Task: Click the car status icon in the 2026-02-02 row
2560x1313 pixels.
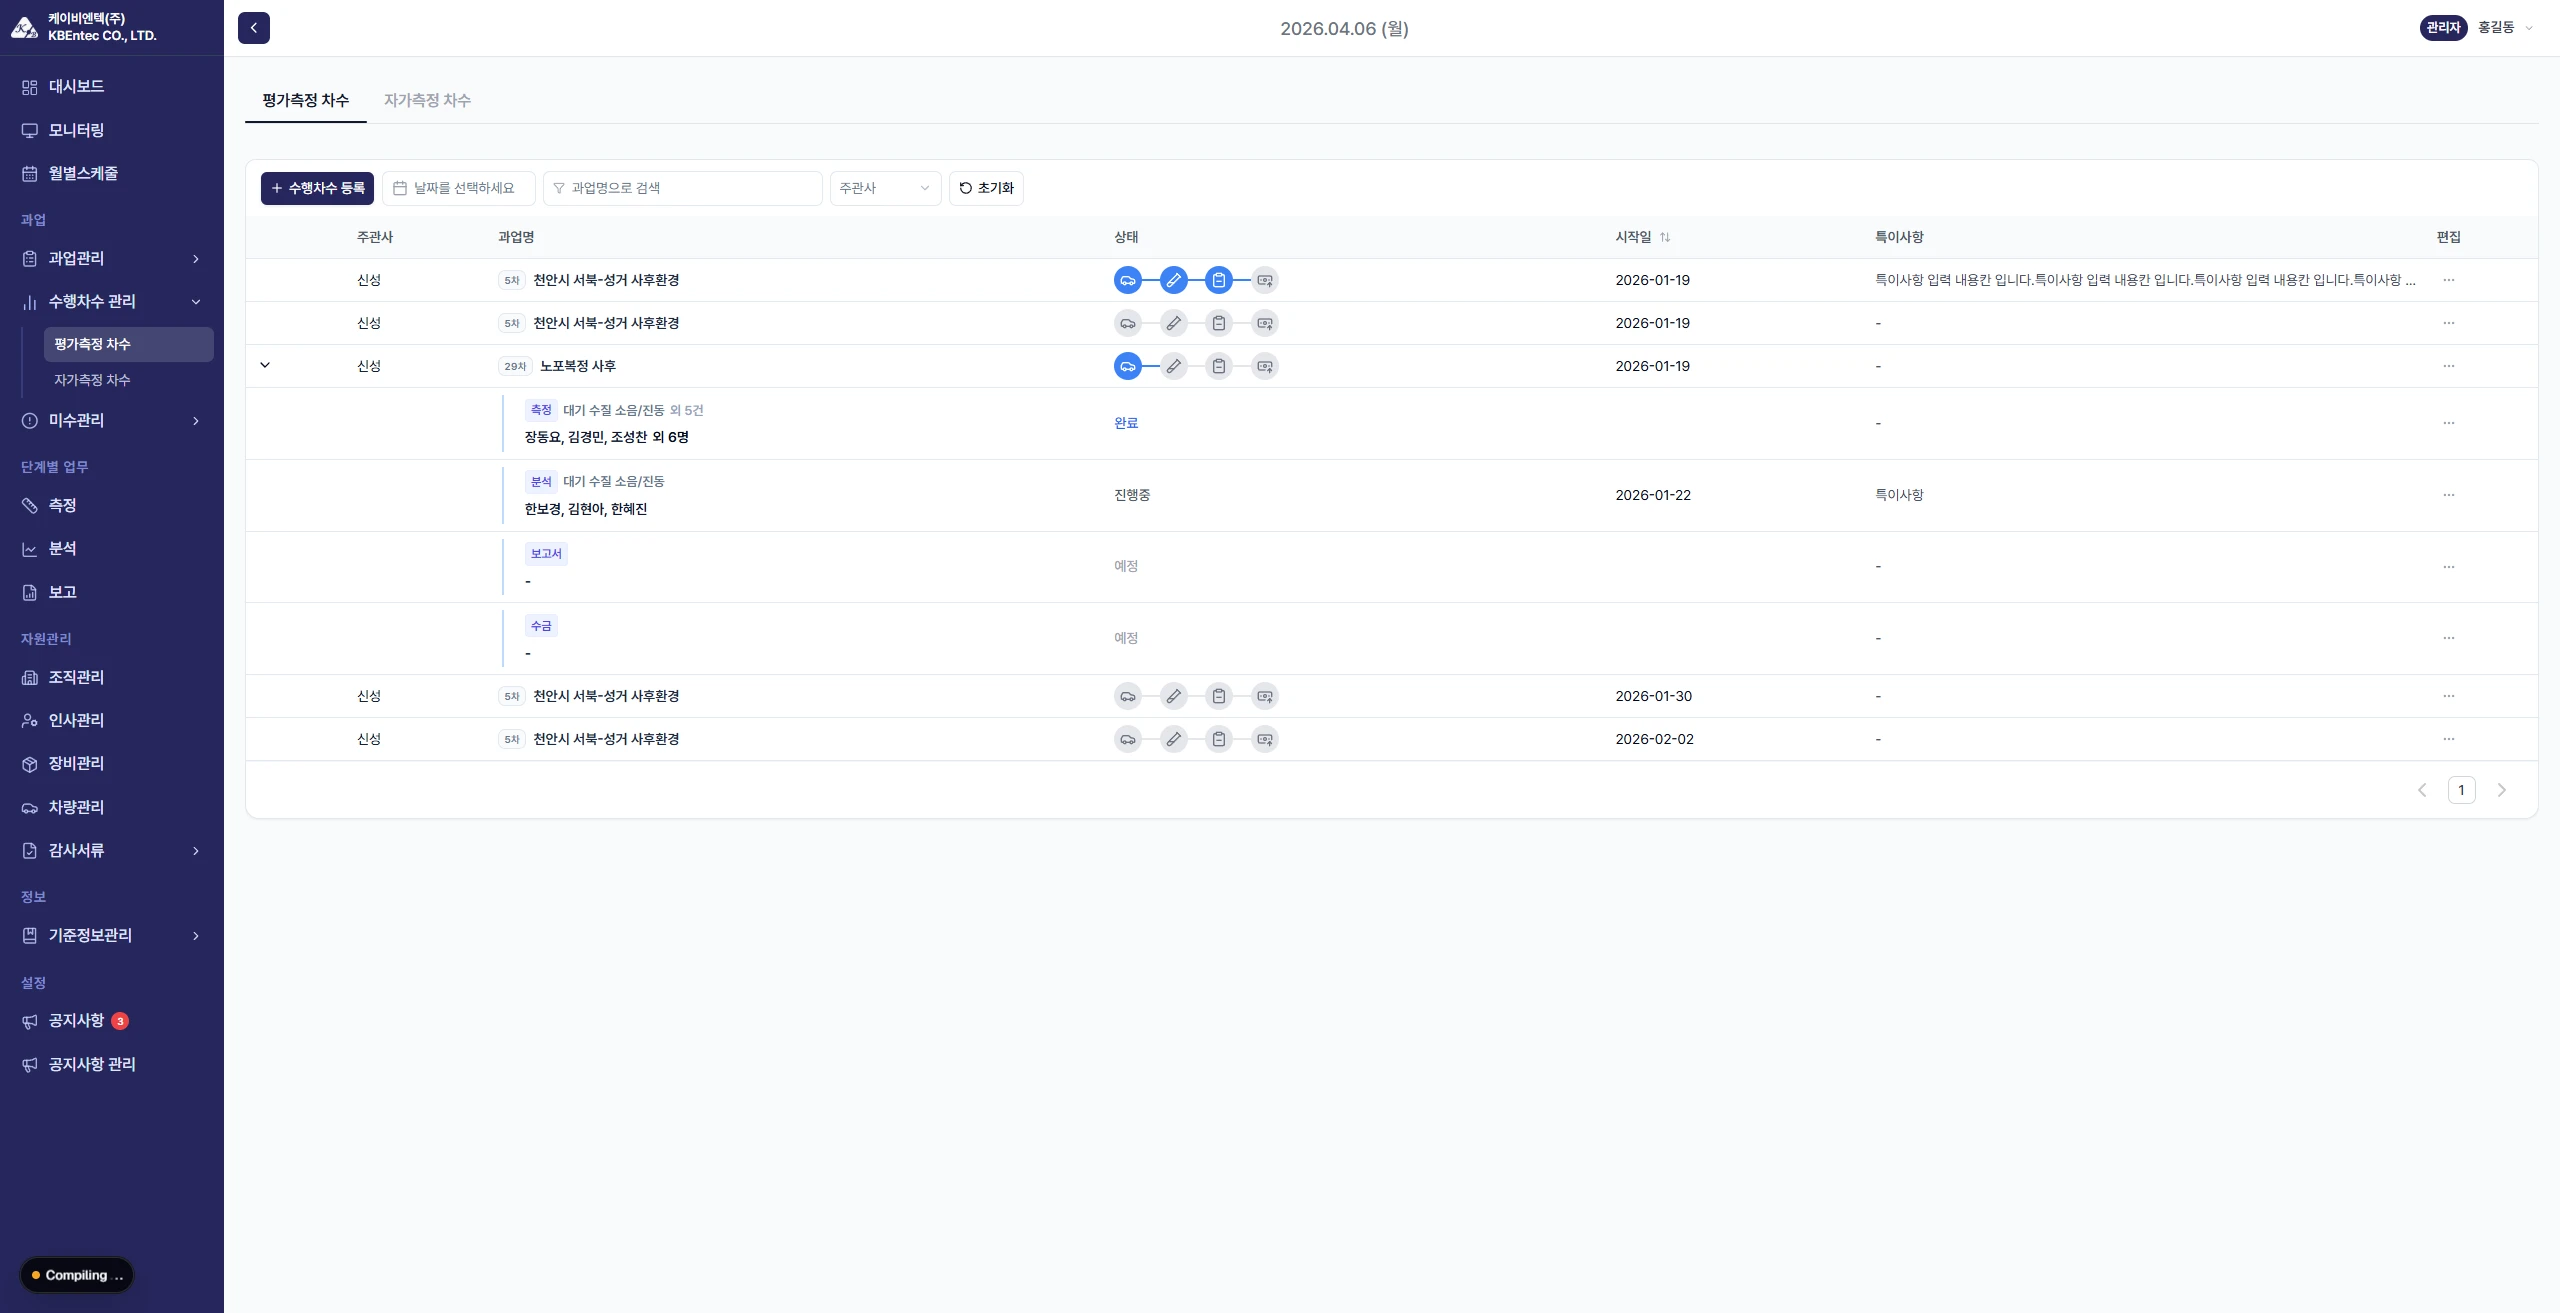Action: pyautogui.click(x=1128, y=739)
